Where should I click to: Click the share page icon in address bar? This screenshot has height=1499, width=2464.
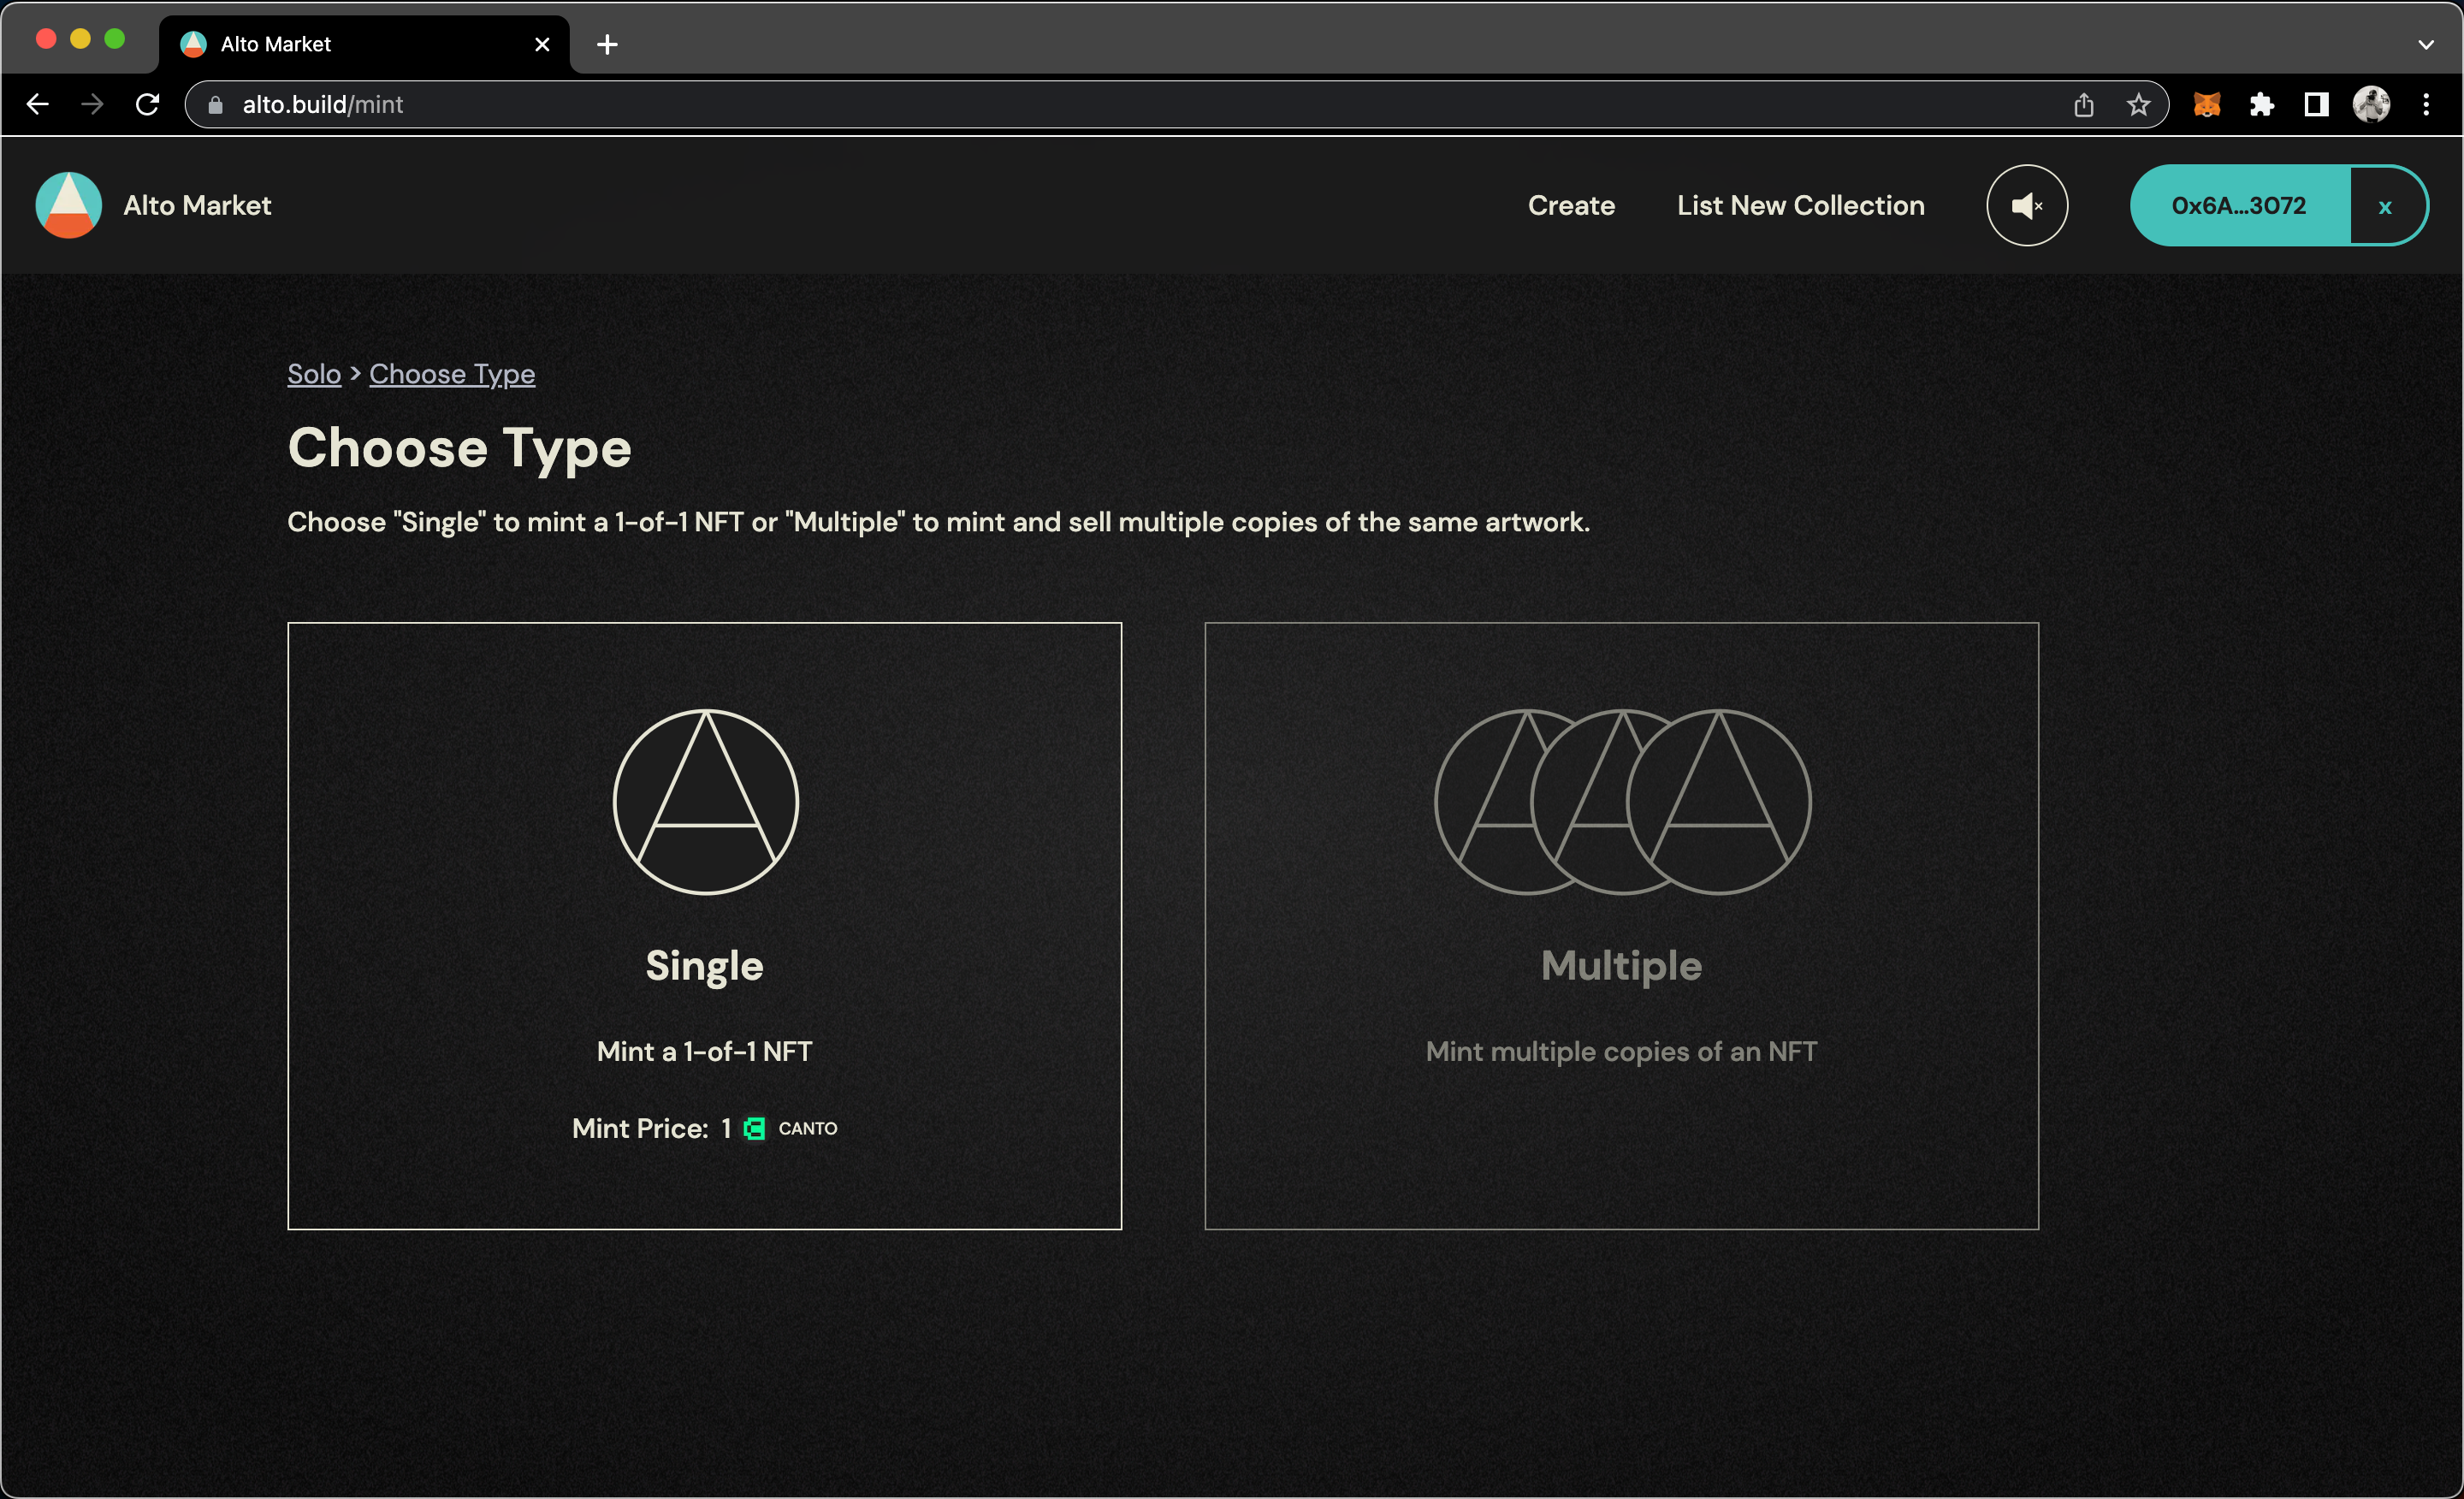tap(2083, 104)
